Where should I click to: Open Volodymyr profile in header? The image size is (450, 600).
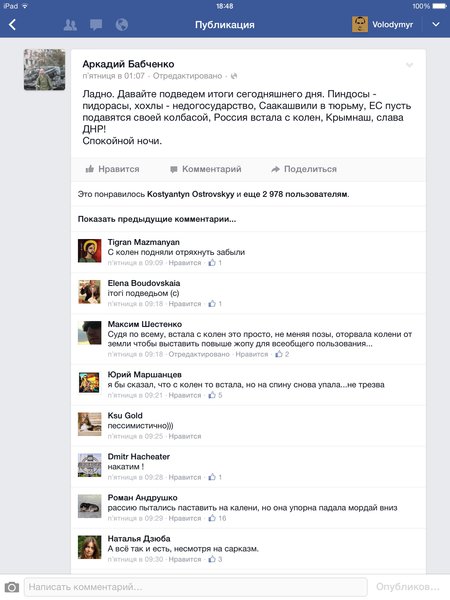click(382, 24)
